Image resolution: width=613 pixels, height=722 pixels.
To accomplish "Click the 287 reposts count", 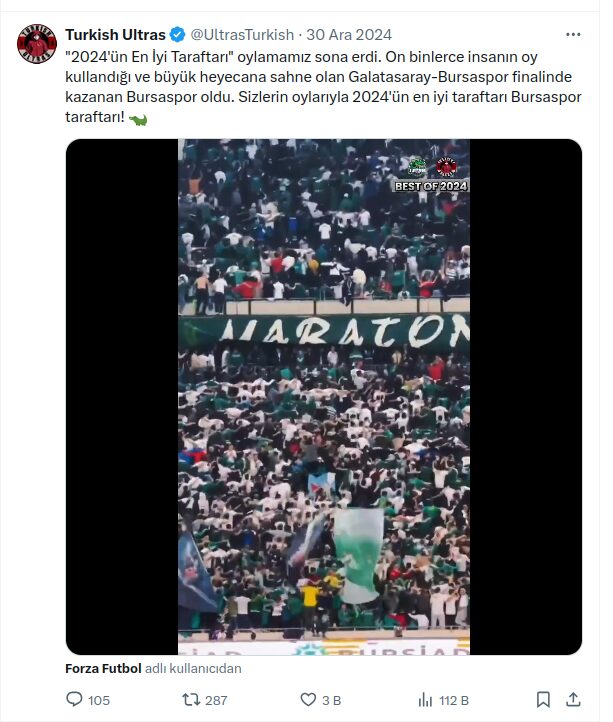I will tap(216, 700).
